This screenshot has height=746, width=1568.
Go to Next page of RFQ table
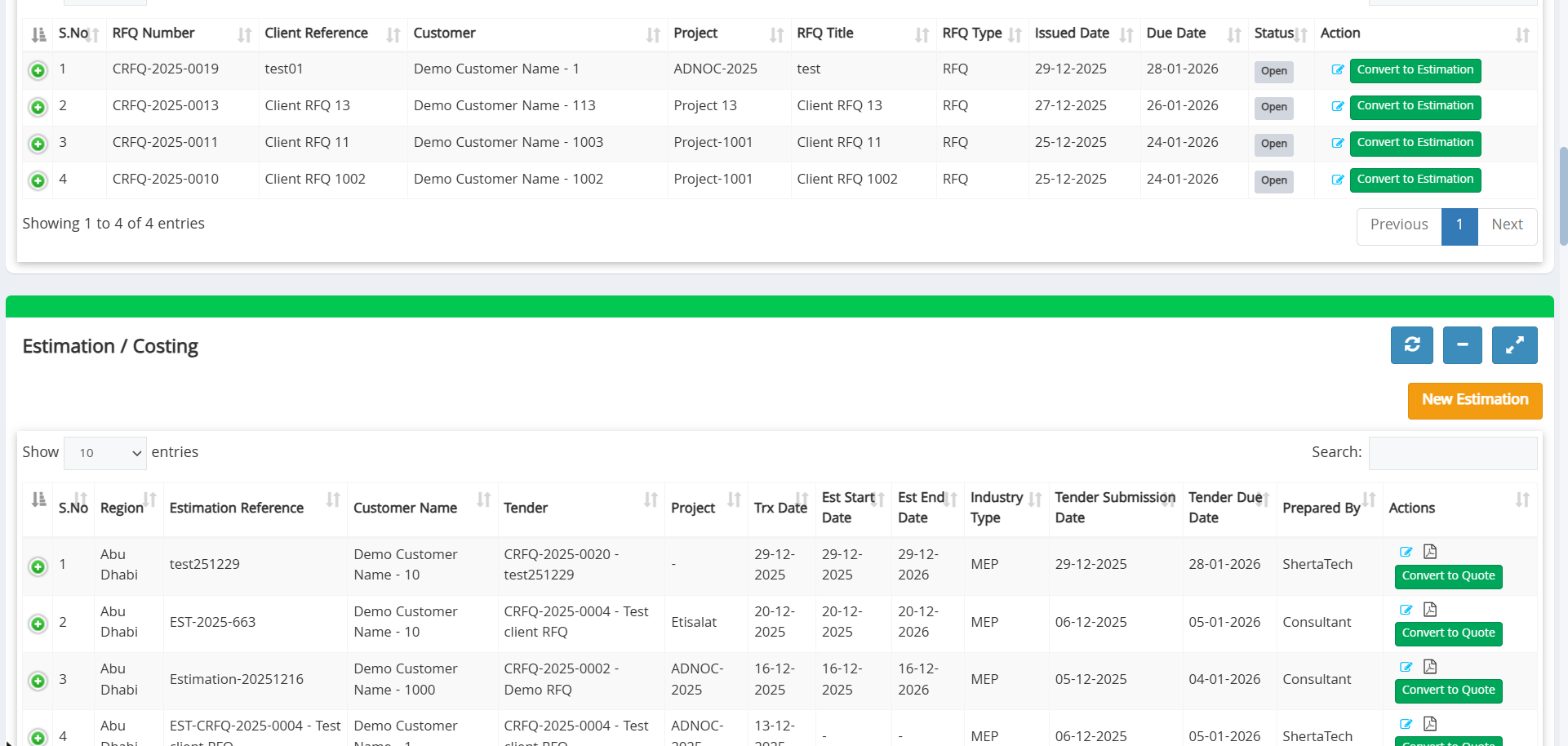click(1507, 226)
